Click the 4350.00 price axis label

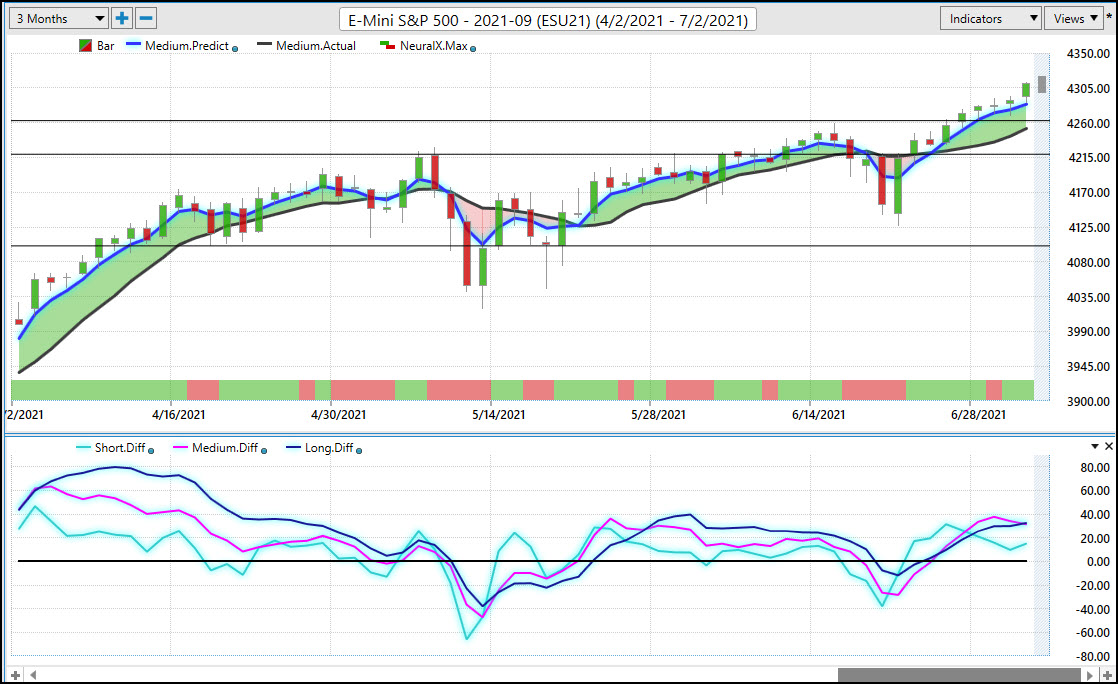tap(1088, 53)
